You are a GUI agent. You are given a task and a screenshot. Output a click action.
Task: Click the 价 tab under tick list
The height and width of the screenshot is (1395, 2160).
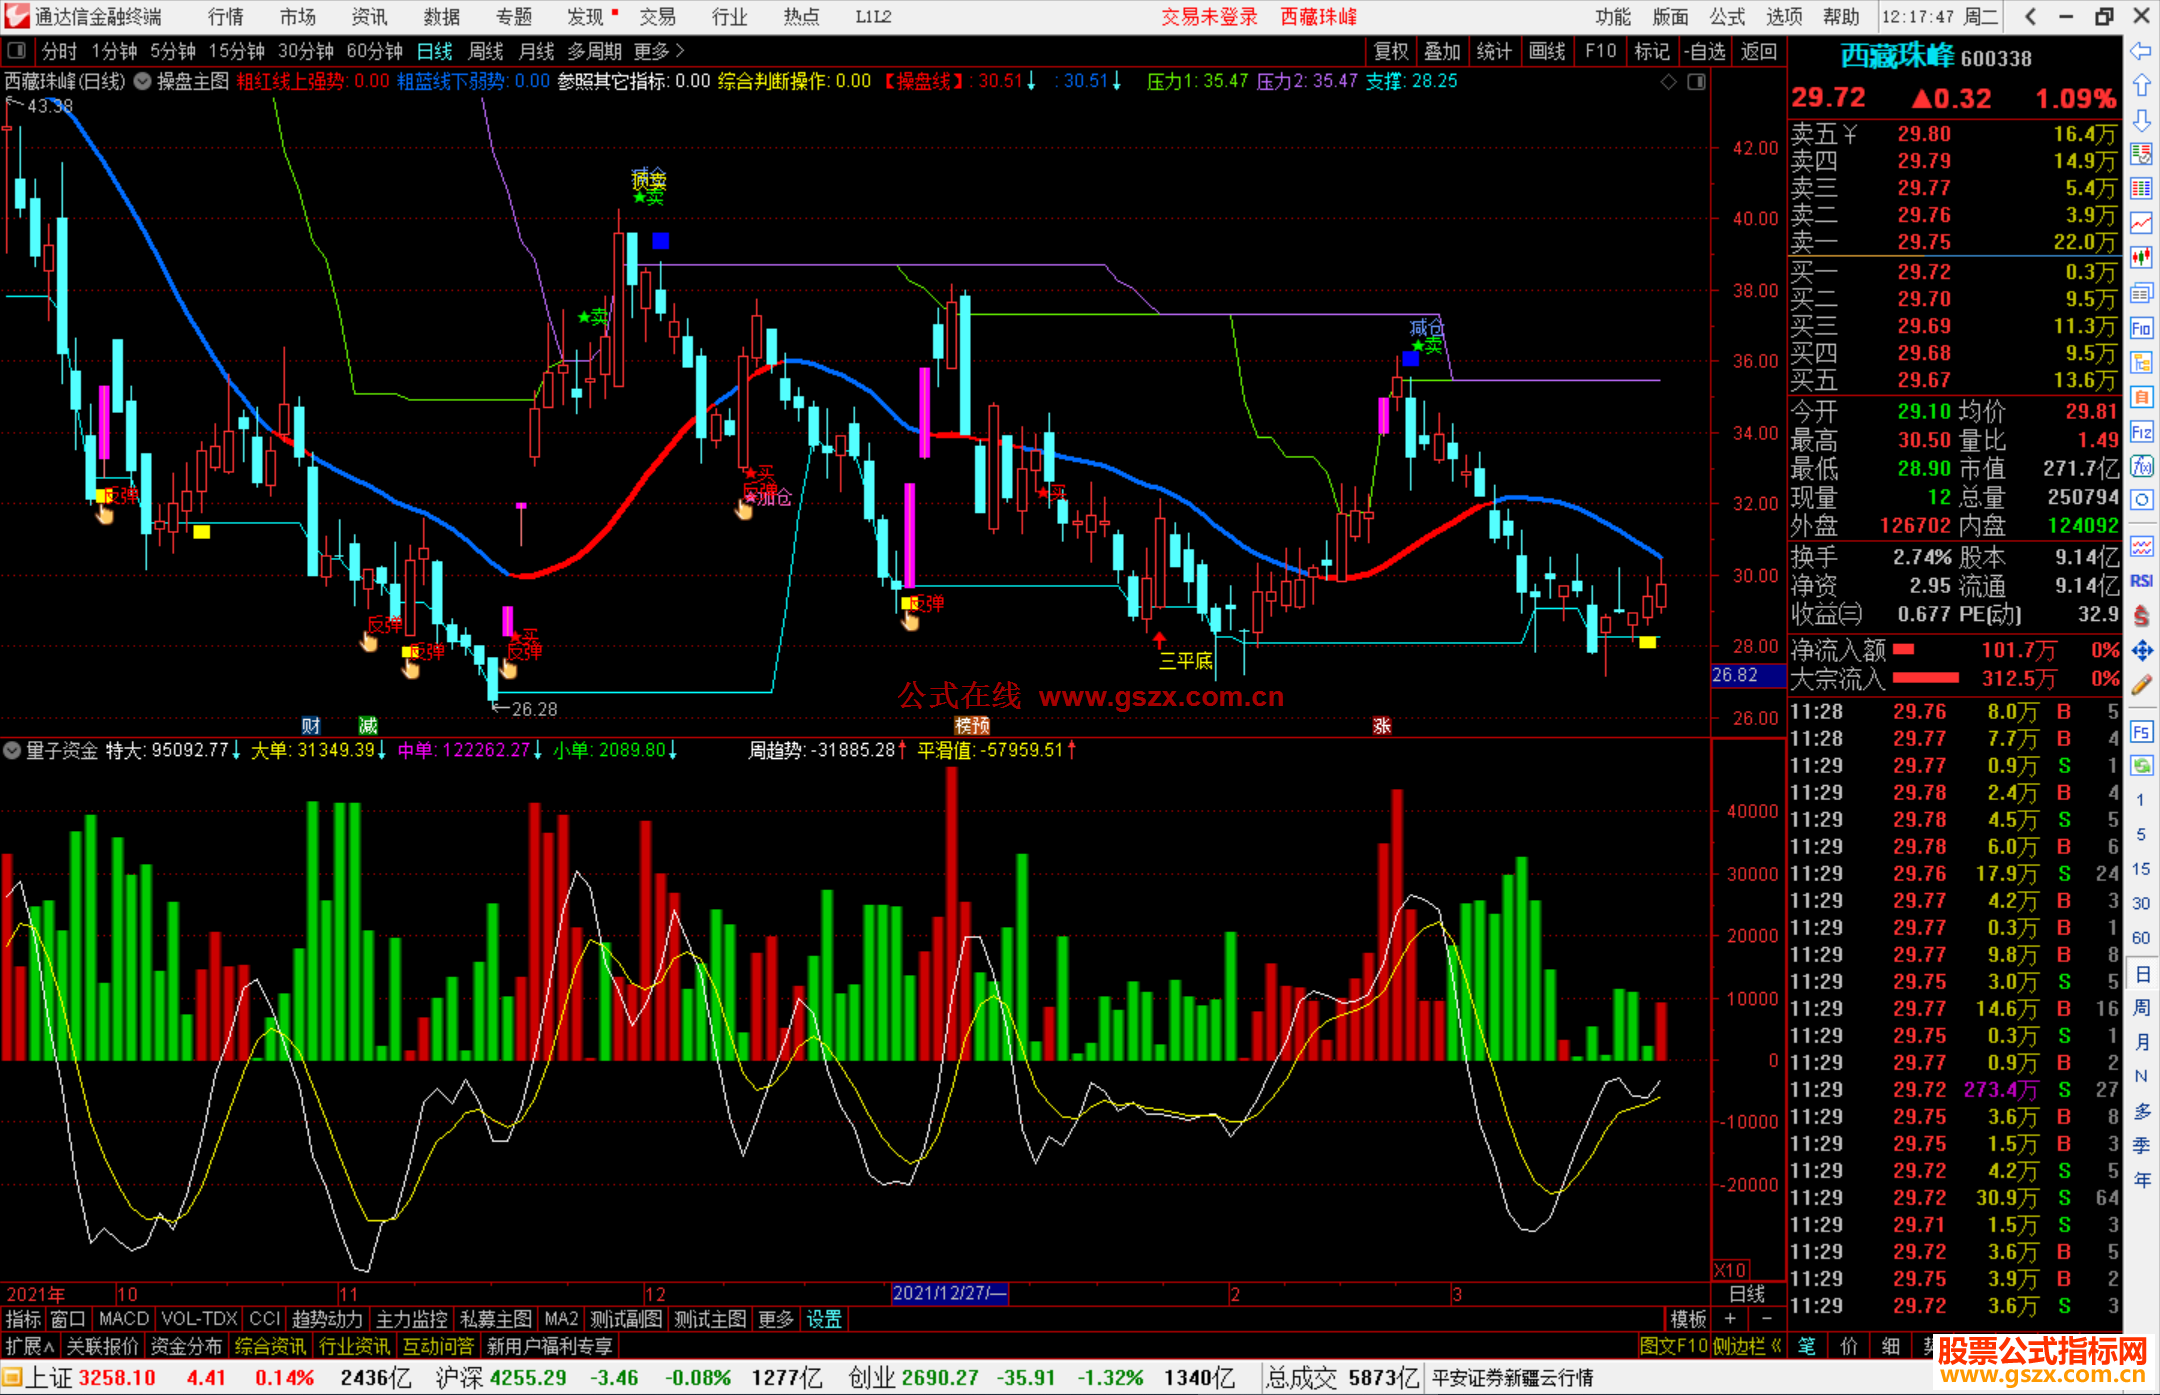click(1848, 1346)
